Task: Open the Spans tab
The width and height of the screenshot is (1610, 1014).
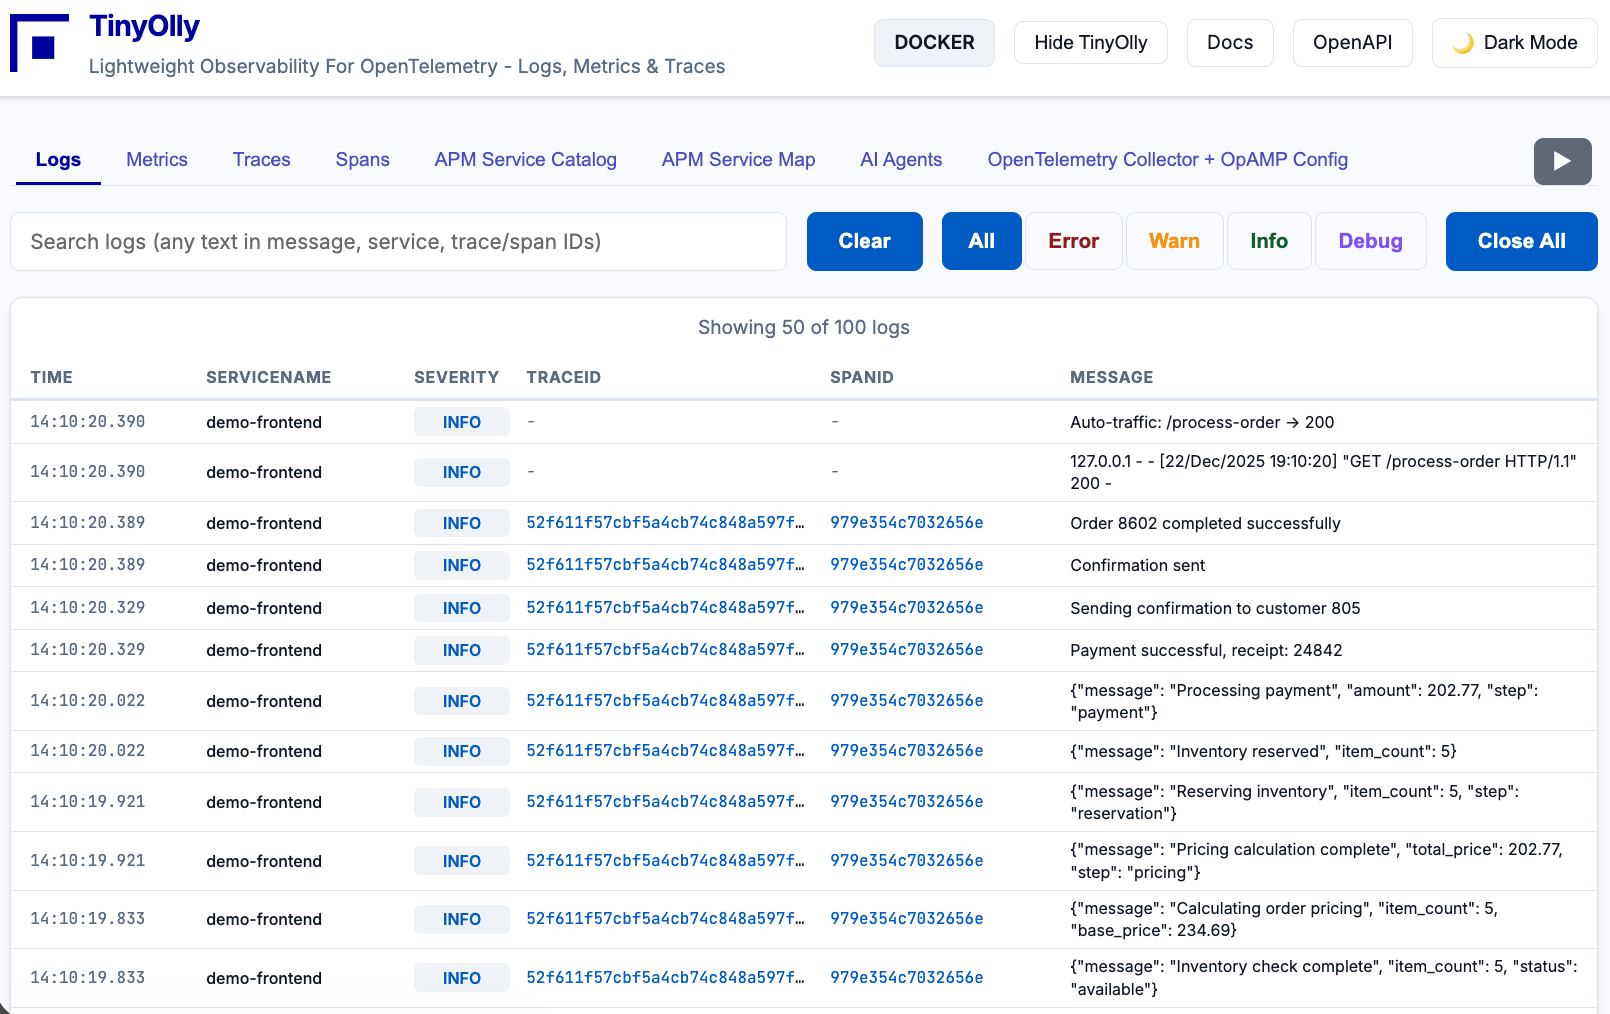Action: 362,160
